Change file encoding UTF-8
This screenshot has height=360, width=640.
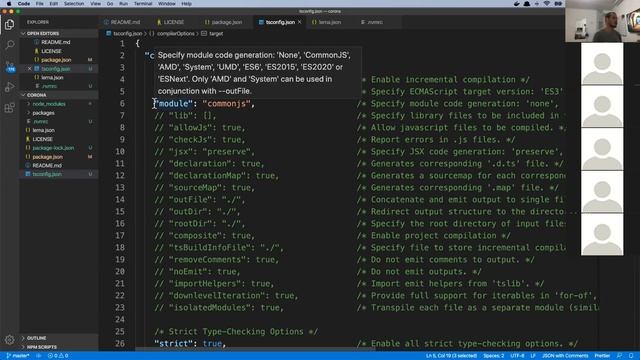517,356
